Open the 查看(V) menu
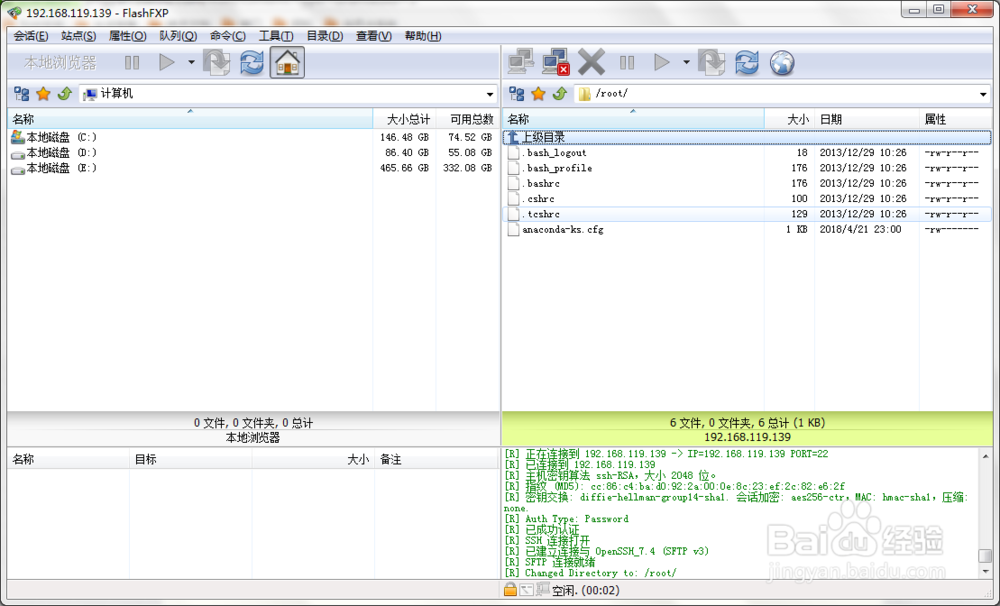 pos(374,36)
